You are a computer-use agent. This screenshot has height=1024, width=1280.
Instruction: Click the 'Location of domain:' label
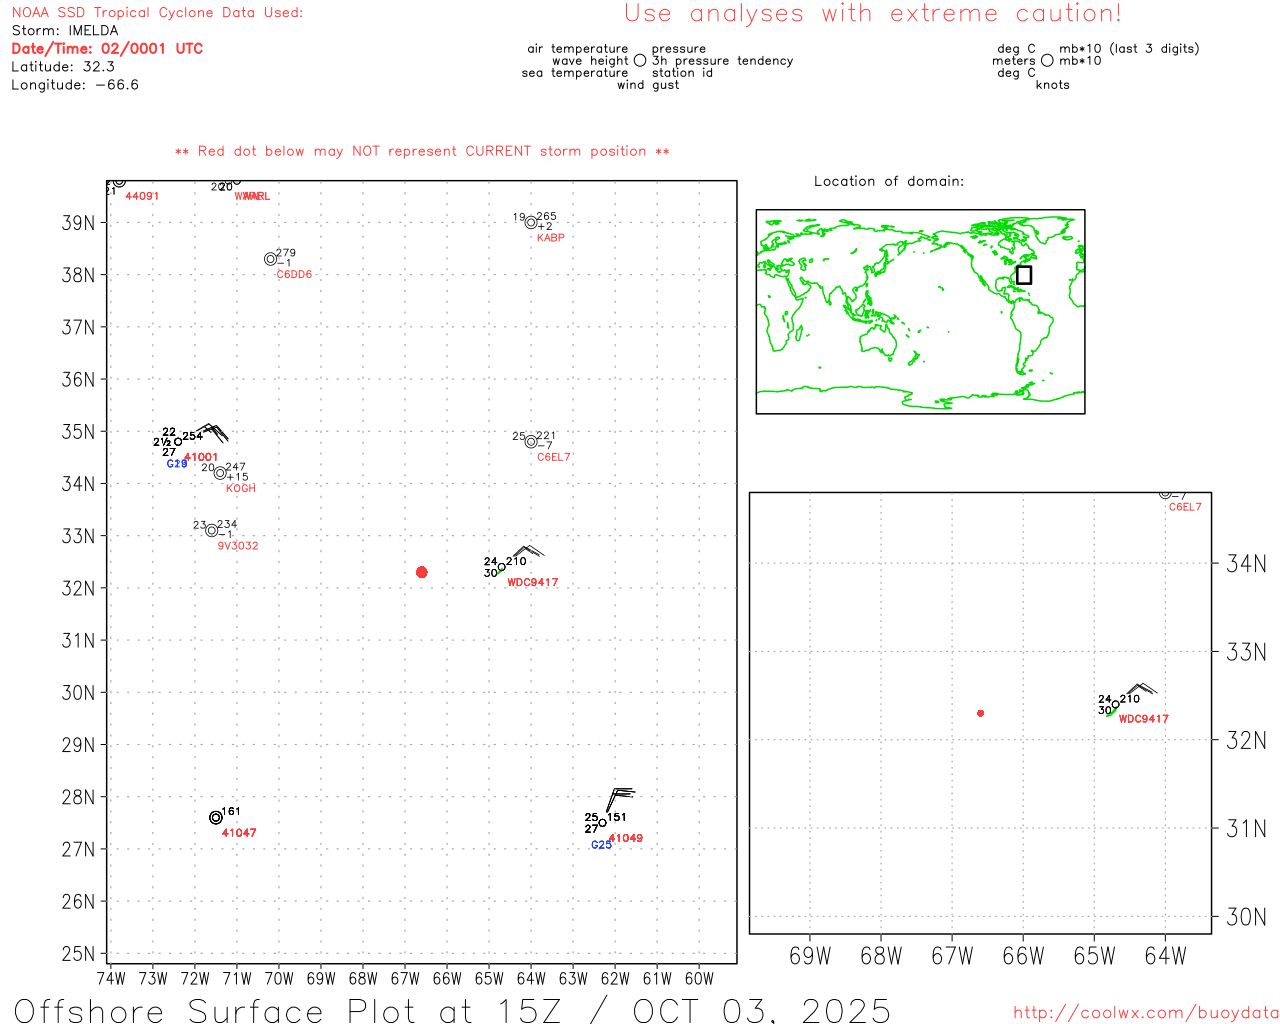889,181
